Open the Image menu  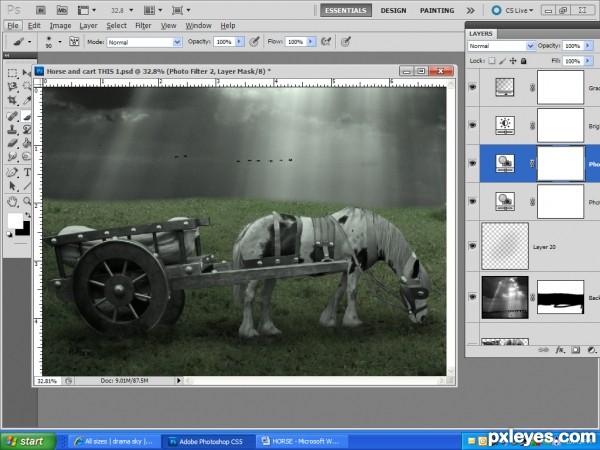60,26
